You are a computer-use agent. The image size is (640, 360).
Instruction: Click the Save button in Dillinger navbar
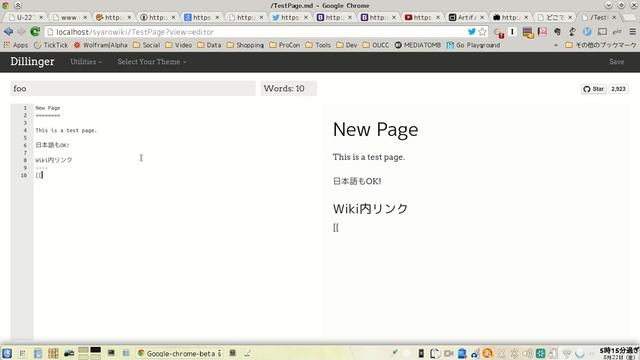(x=616, y=62)
